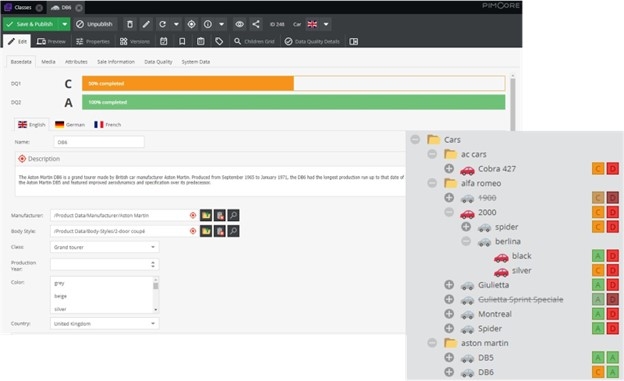Click the delete trash icon in toolbar
Image resolution: width=624 pixels, height=381 pixels.
coord(130,24)
